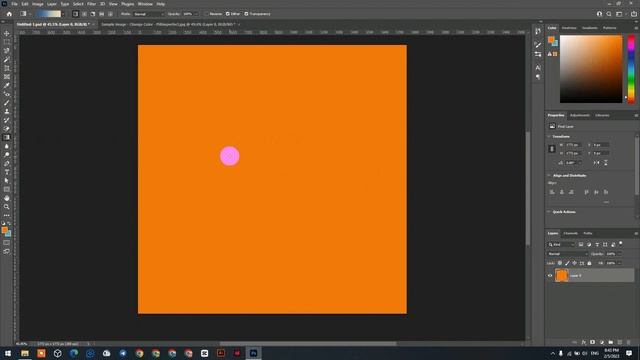Screen dimensions: 640x360
Task: Toggle link width and height chain
Action: [552, 149]
